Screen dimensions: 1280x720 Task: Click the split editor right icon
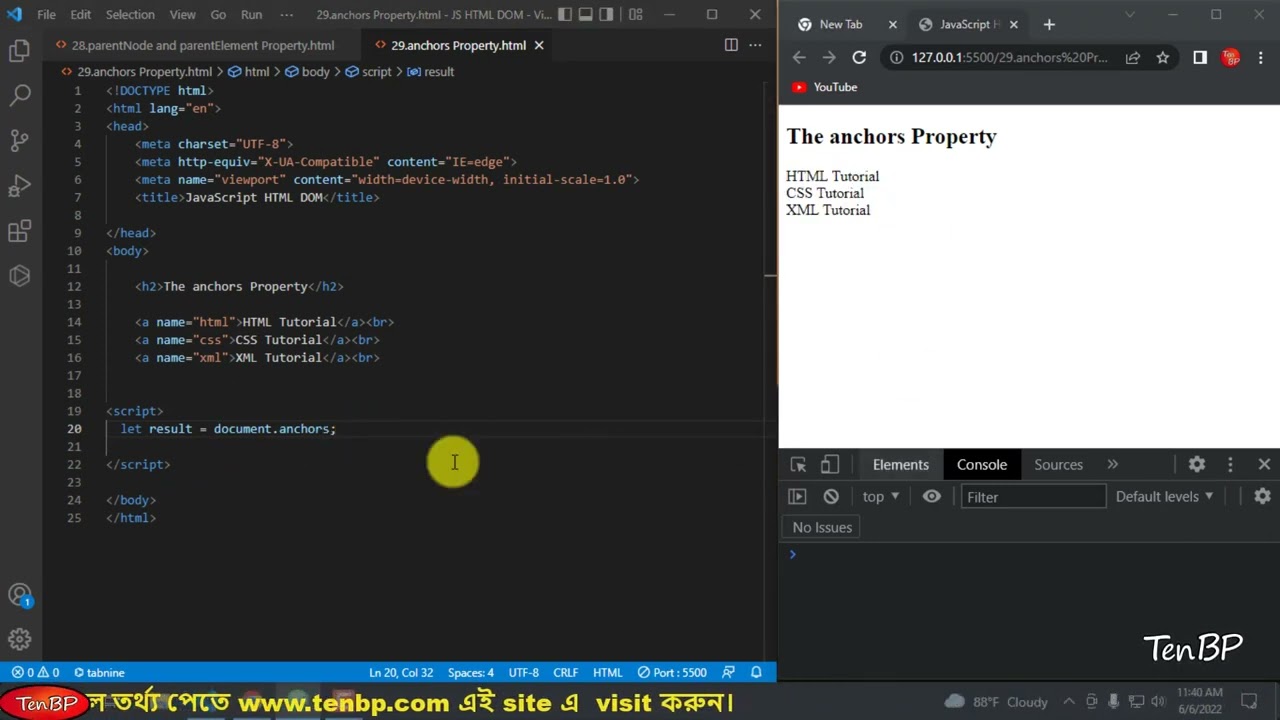731,45
